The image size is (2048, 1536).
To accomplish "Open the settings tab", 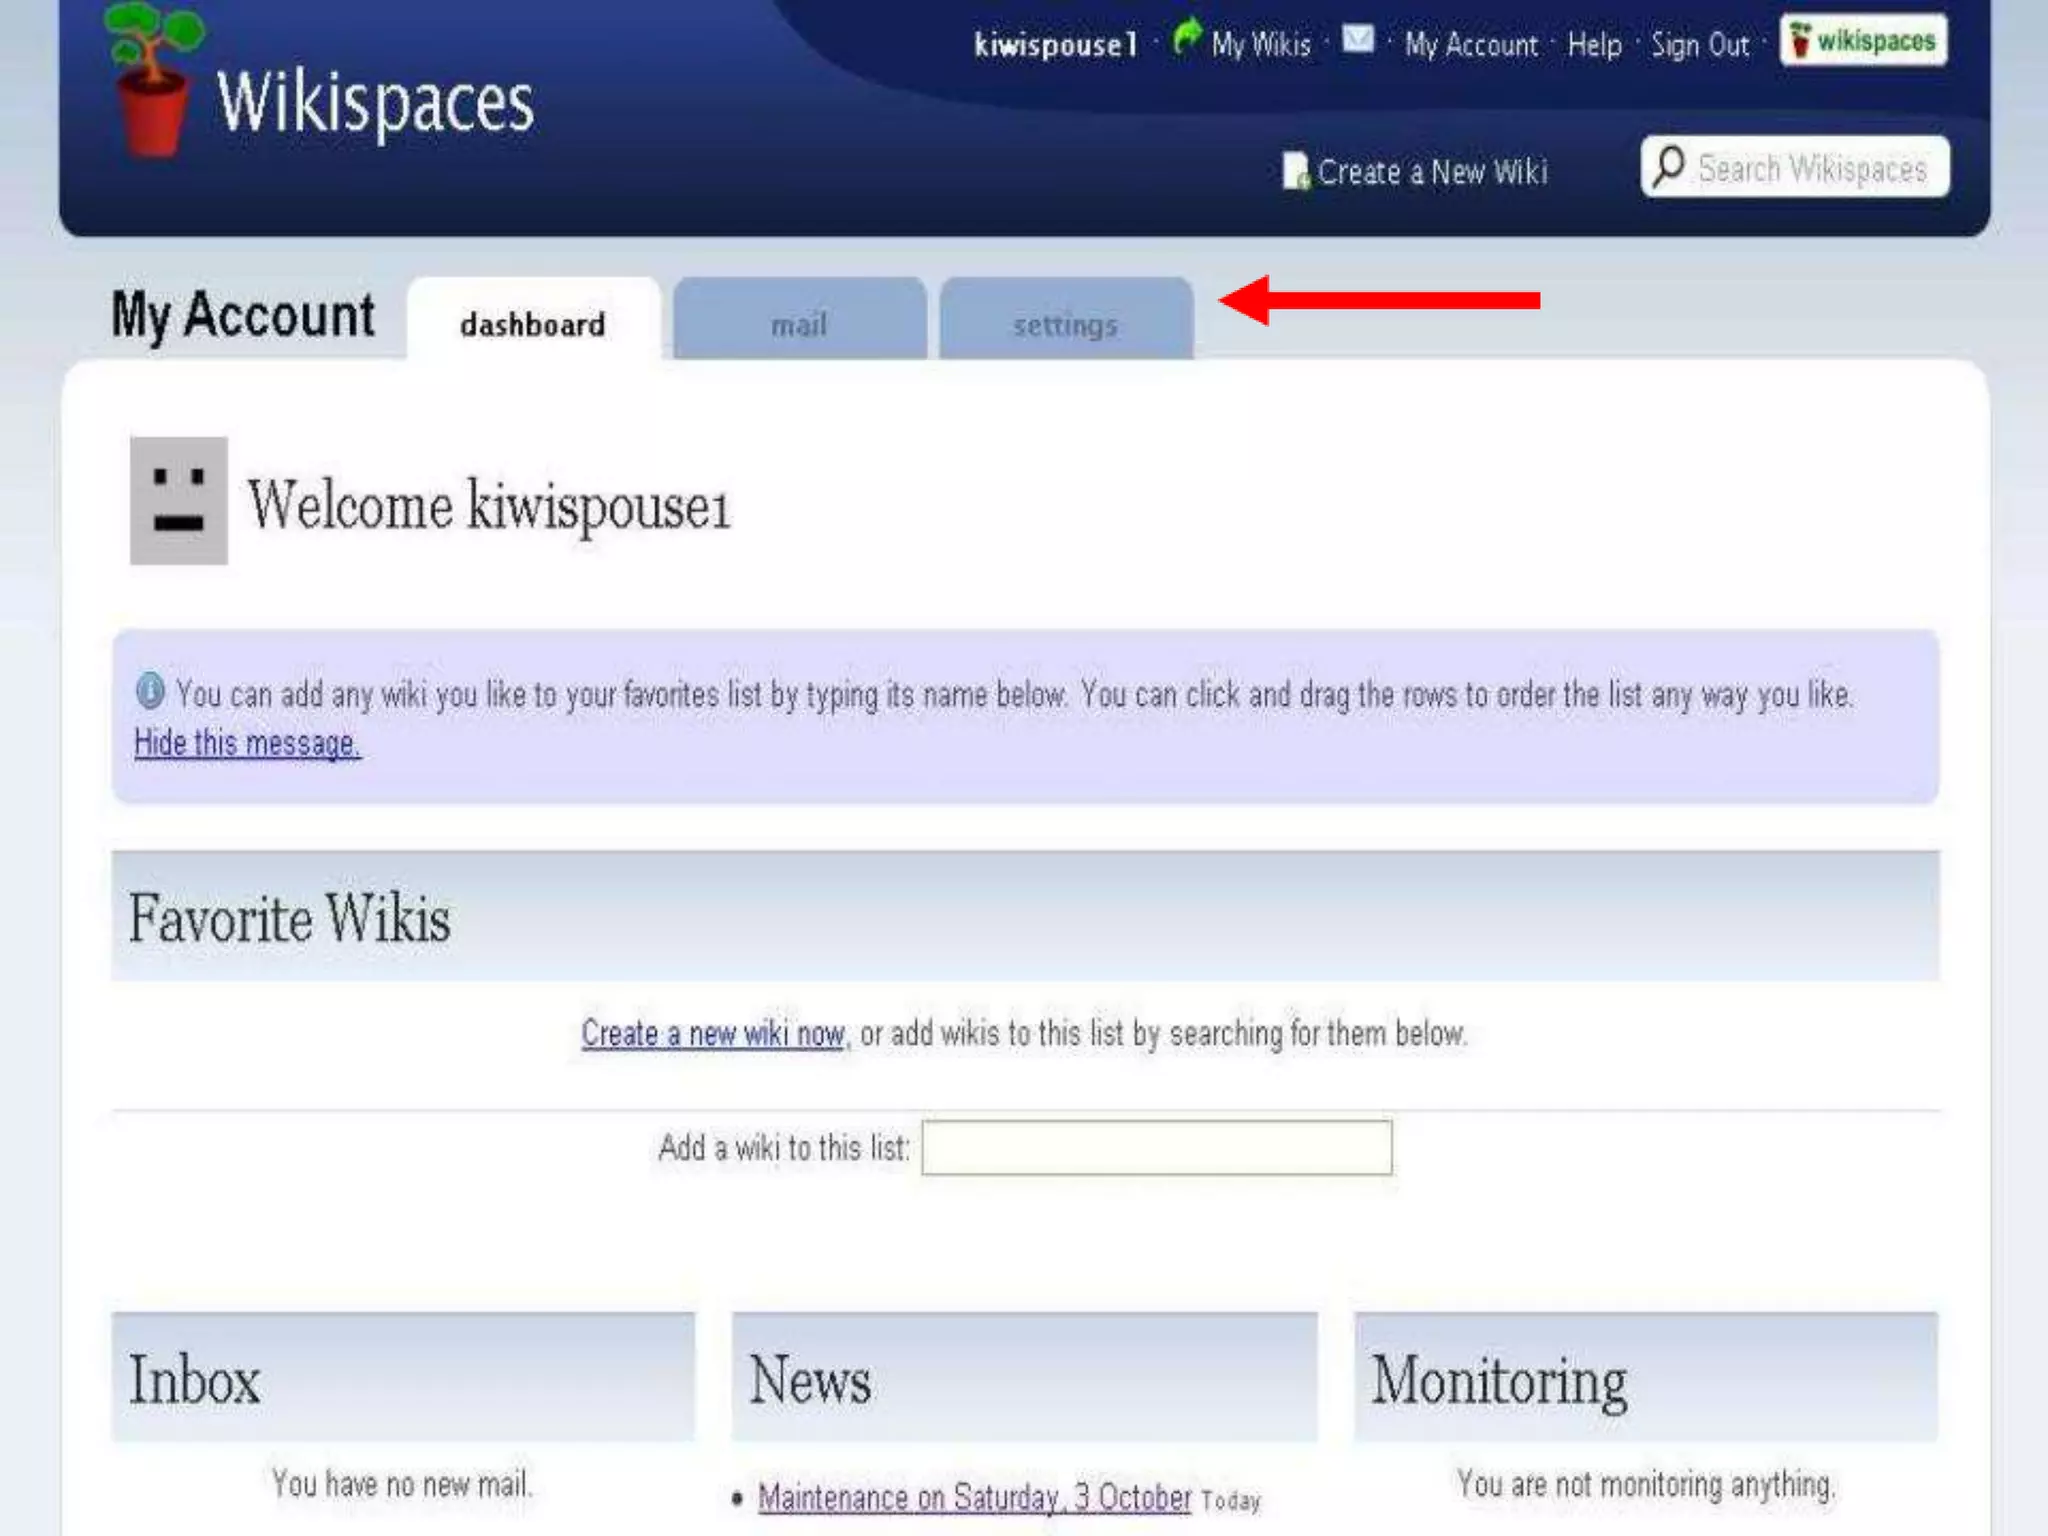I will (1065, 324).
